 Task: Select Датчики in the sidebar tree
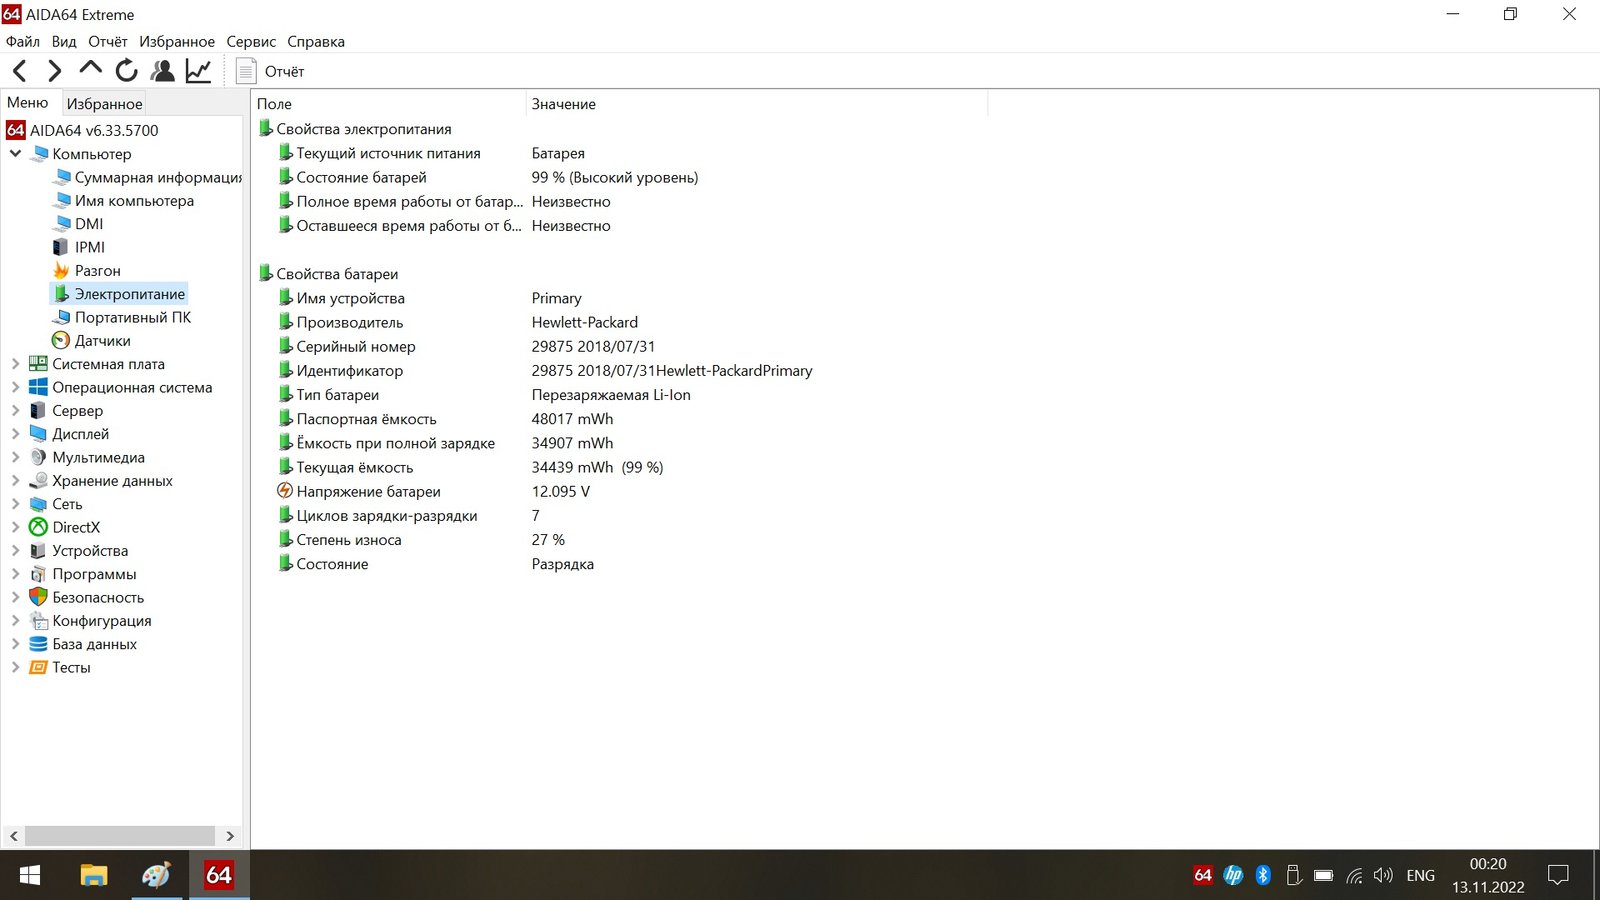(x=102, y=341)
